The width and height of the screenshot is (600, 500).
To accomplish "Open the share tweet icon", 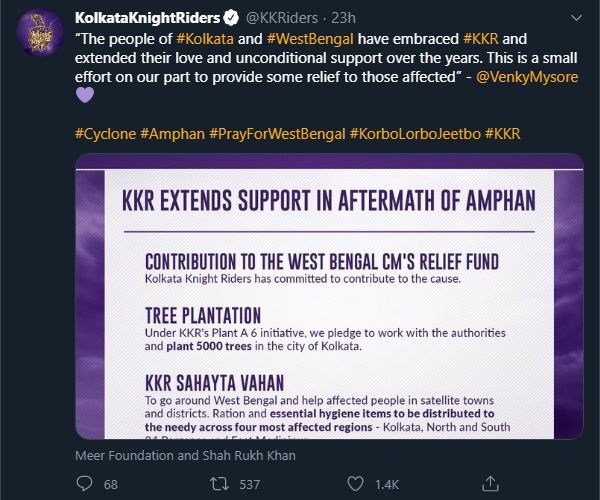I will pos(490,484).
